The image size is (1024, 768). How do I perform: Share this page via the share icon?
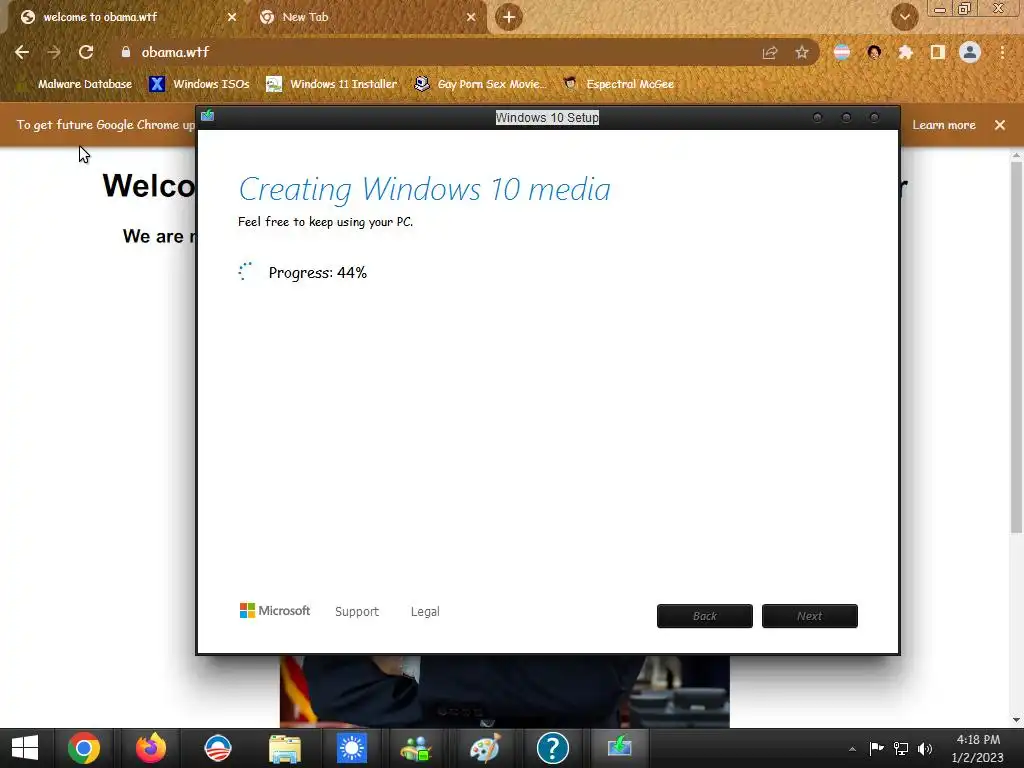pos(770,53)
